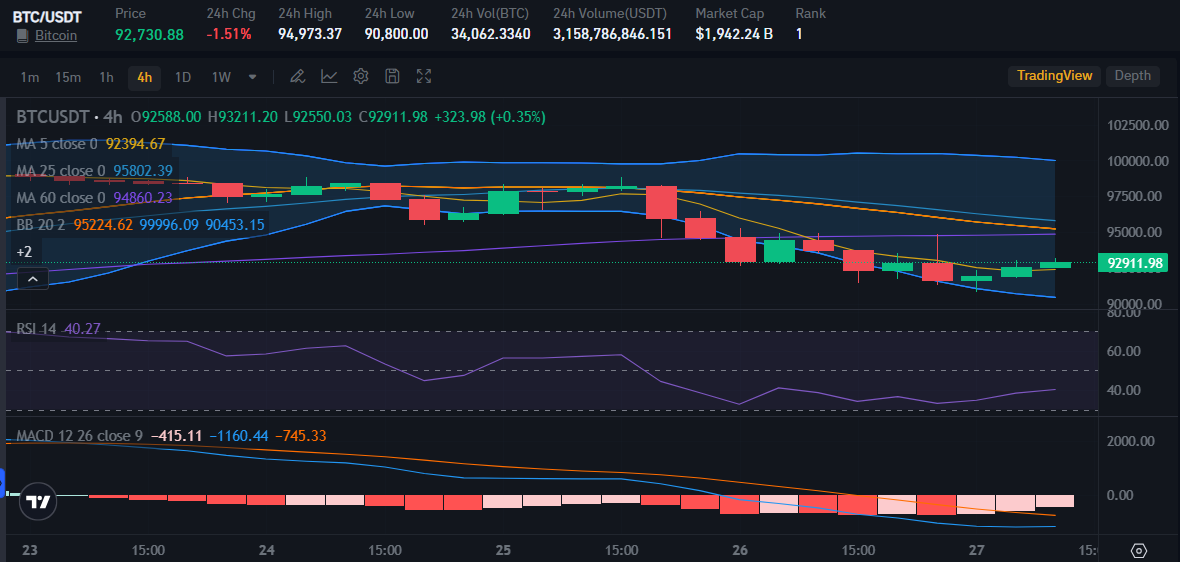The image size is (1180, 562).
Task: Select the MA 5 close indicator legend
Action: pyautogui.click(x=57, y=144)
